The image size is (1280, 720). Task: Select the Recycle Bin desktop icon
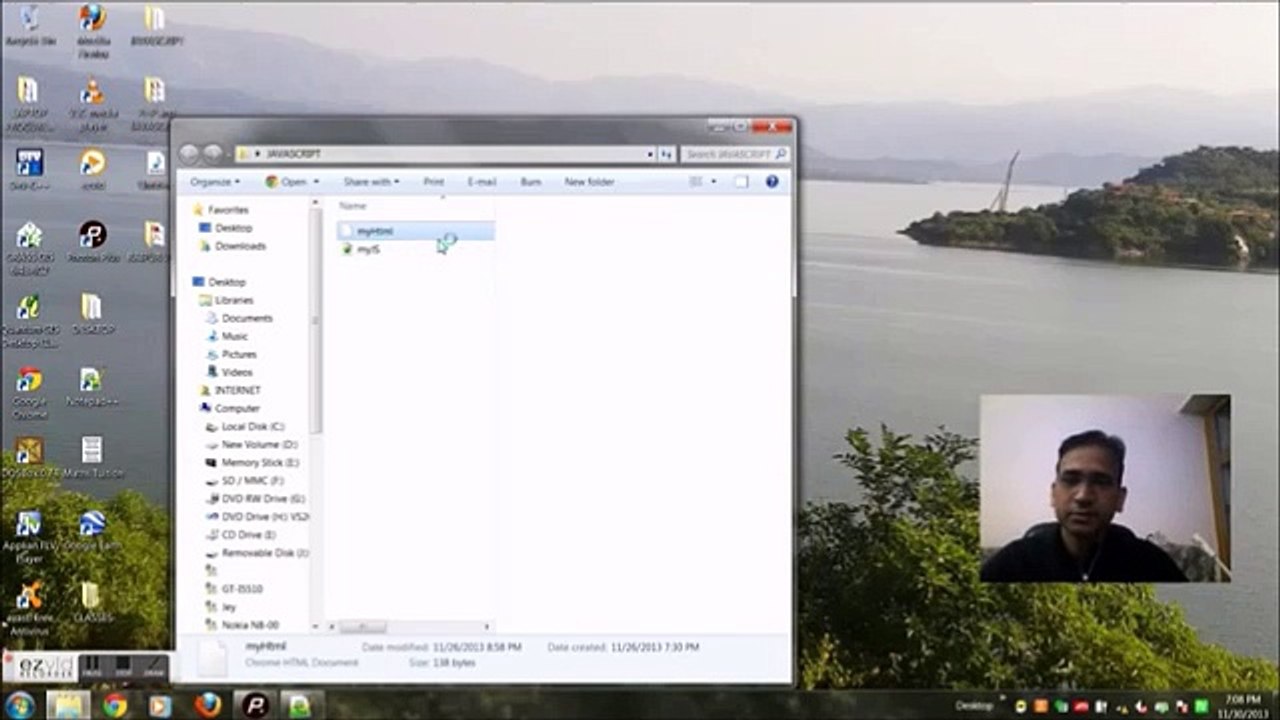[29, 28]
